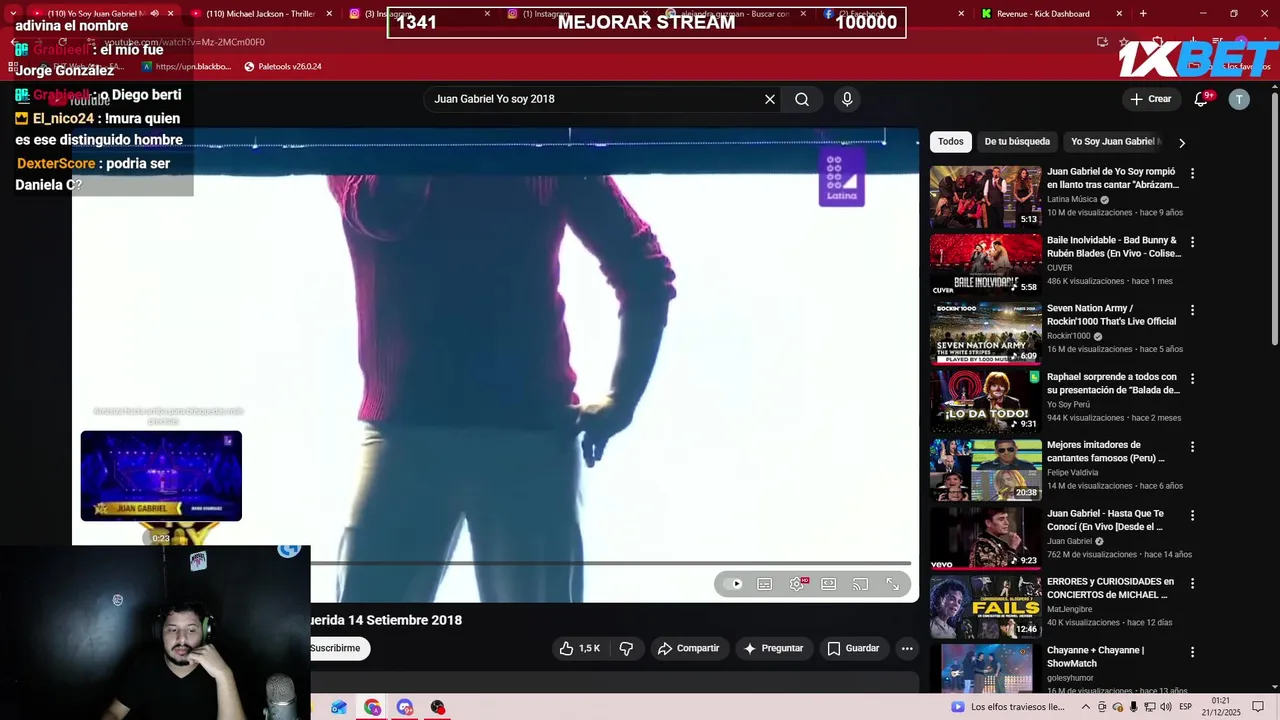Open a new browser tab

pos(1143,14)
